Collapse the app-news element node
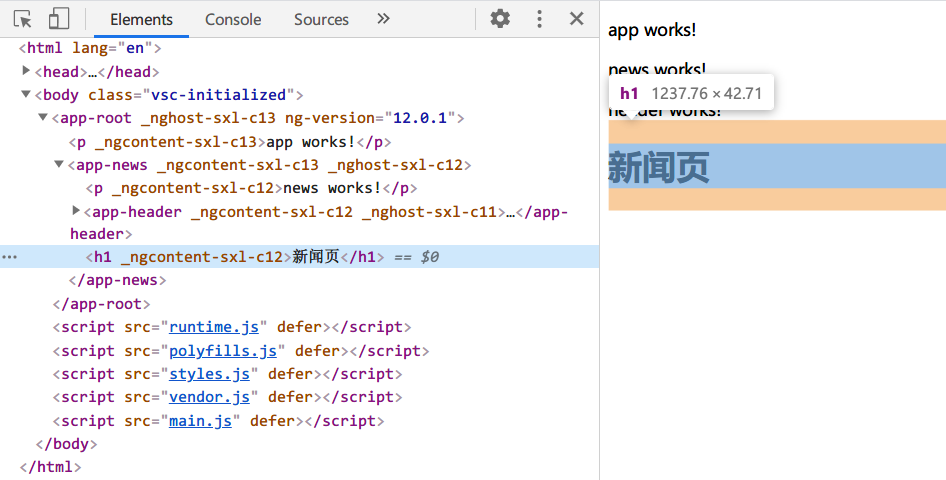 [59, 164]
